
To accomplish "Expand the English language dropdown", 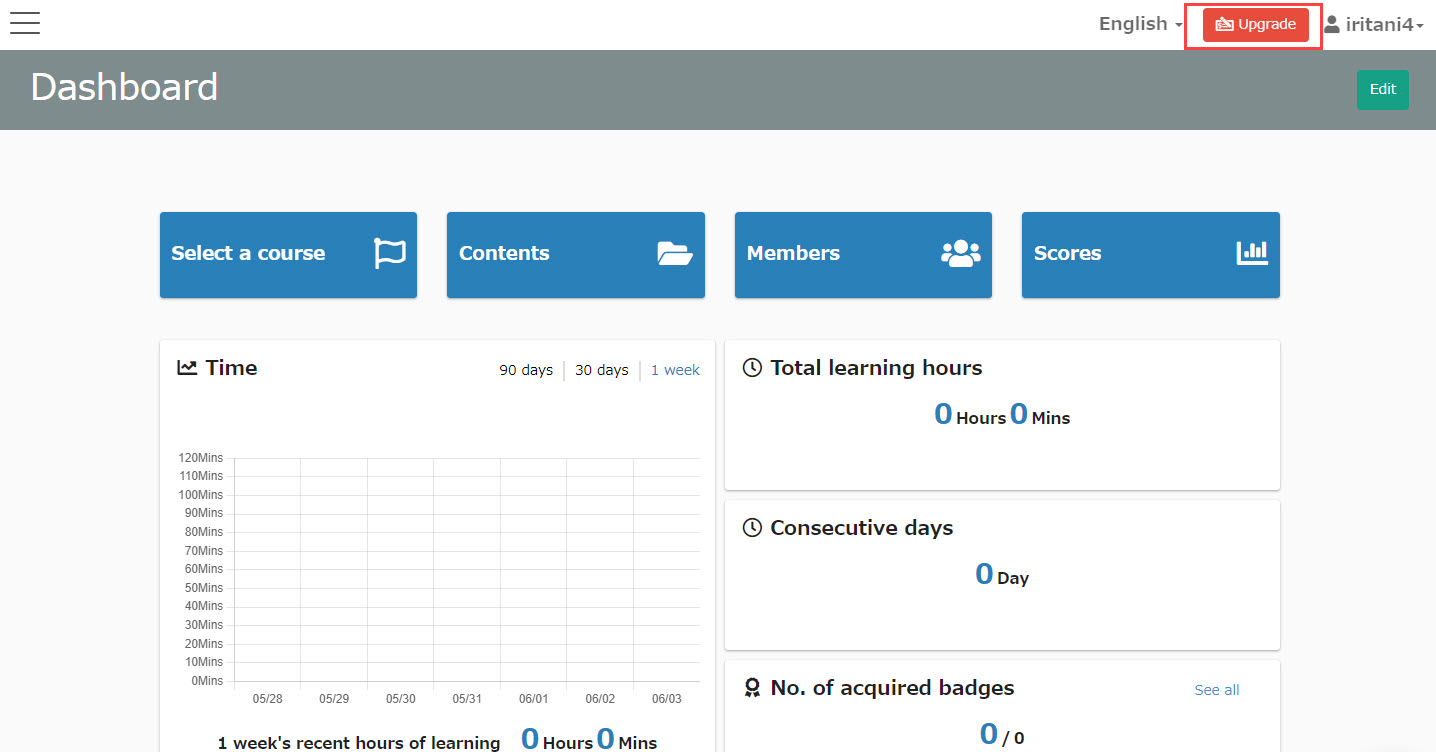I will point(1140,24).
